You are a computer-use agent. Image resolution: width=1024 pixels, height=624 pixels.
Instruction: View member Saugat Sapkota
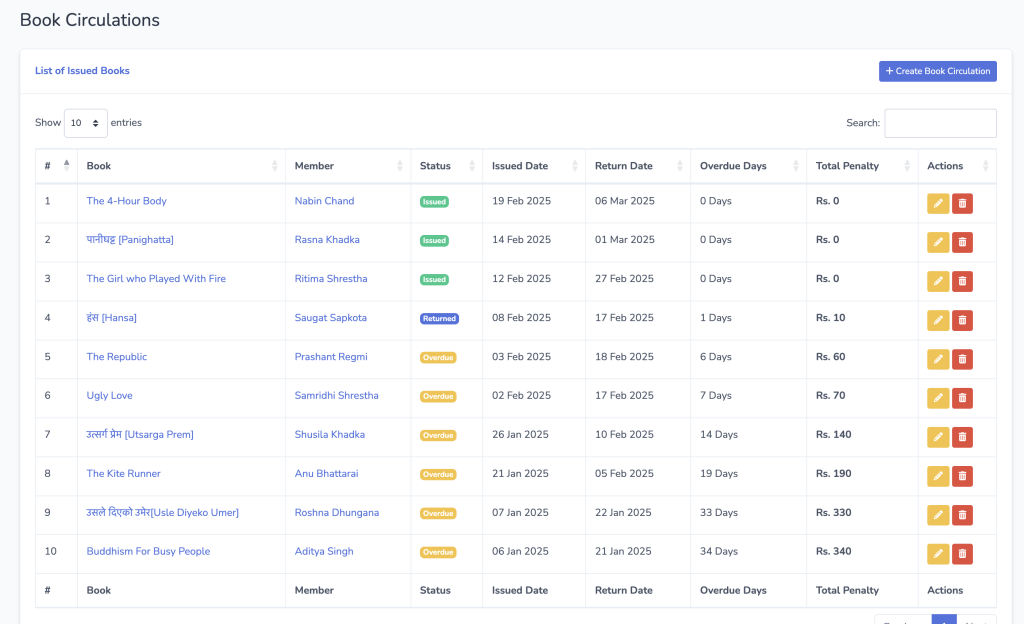[x=330, y=318]
